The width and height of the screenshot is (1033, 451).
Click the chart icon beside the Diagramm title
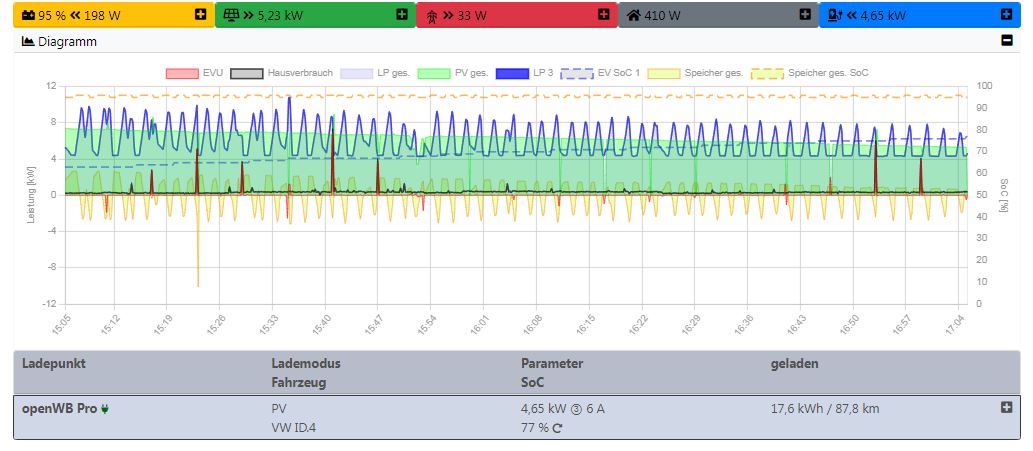(x=28, y=42)
